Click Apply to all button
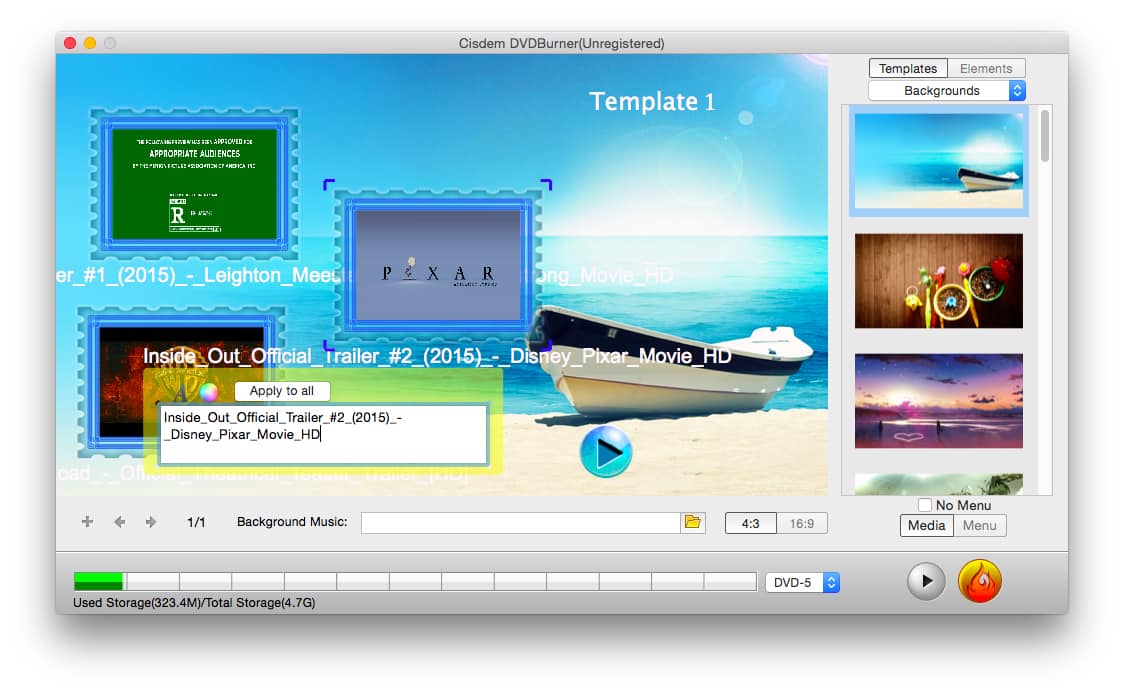Image resolution: width=1124 pixels, height=694 pixels. pos(282,391)
